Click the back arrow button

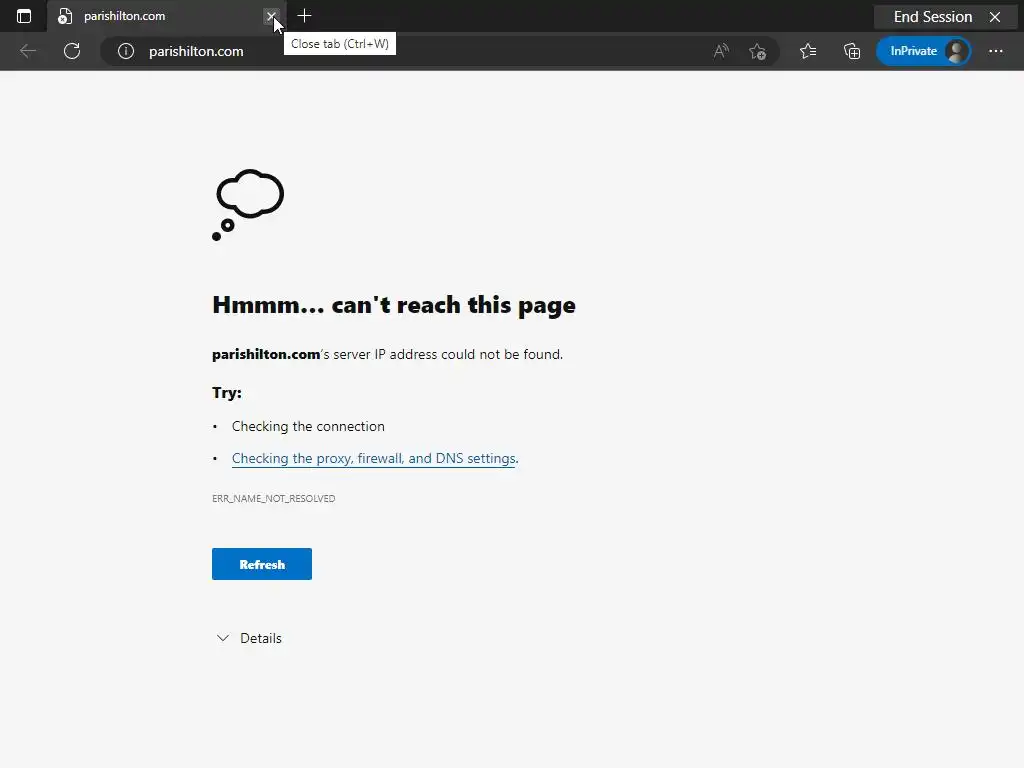click(27, 51)
